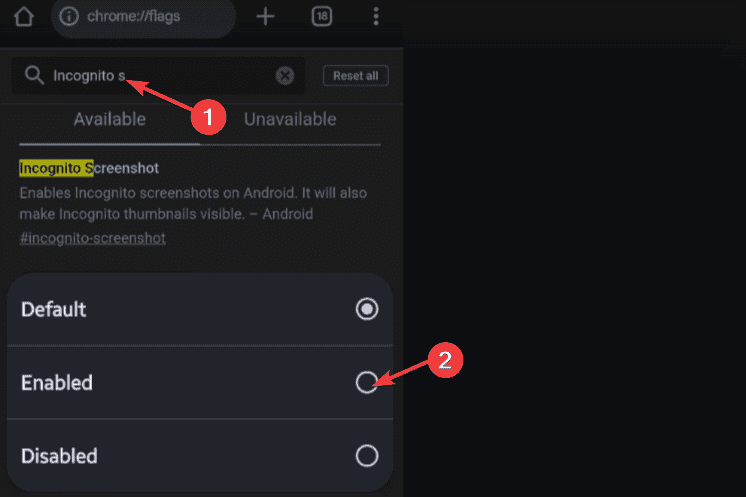Choose the Disabled label row

click(x=200, y=456)
